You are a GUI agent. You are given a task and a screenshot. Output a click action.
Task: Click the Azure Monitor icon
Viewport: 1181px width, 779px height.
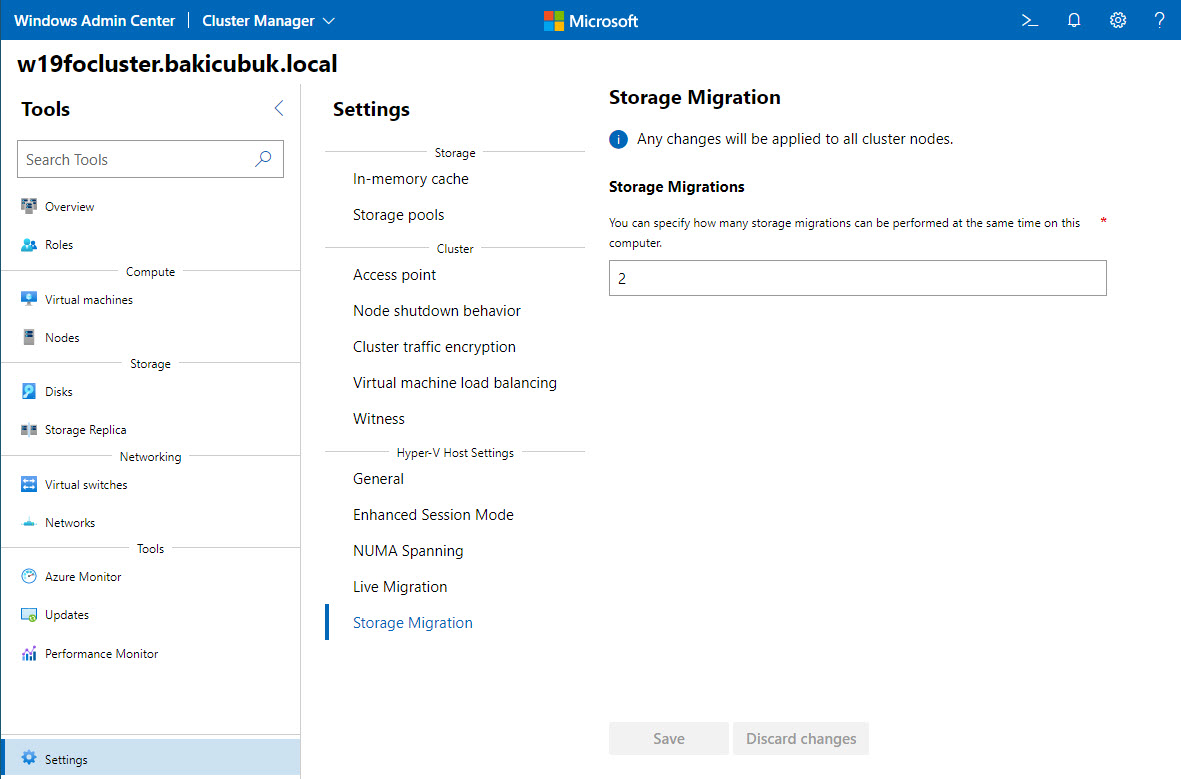click(x=29, y=576)
